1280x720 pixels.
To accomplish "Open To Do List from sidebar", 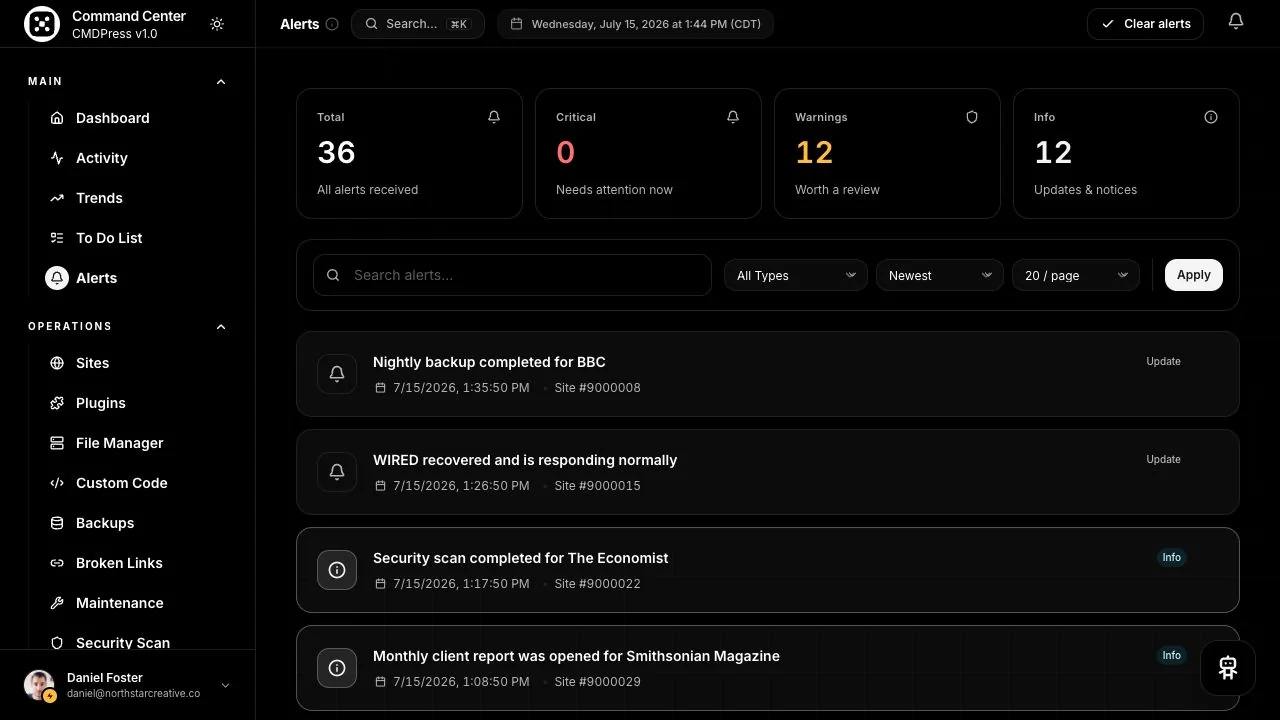I will [x=109, y=238].
